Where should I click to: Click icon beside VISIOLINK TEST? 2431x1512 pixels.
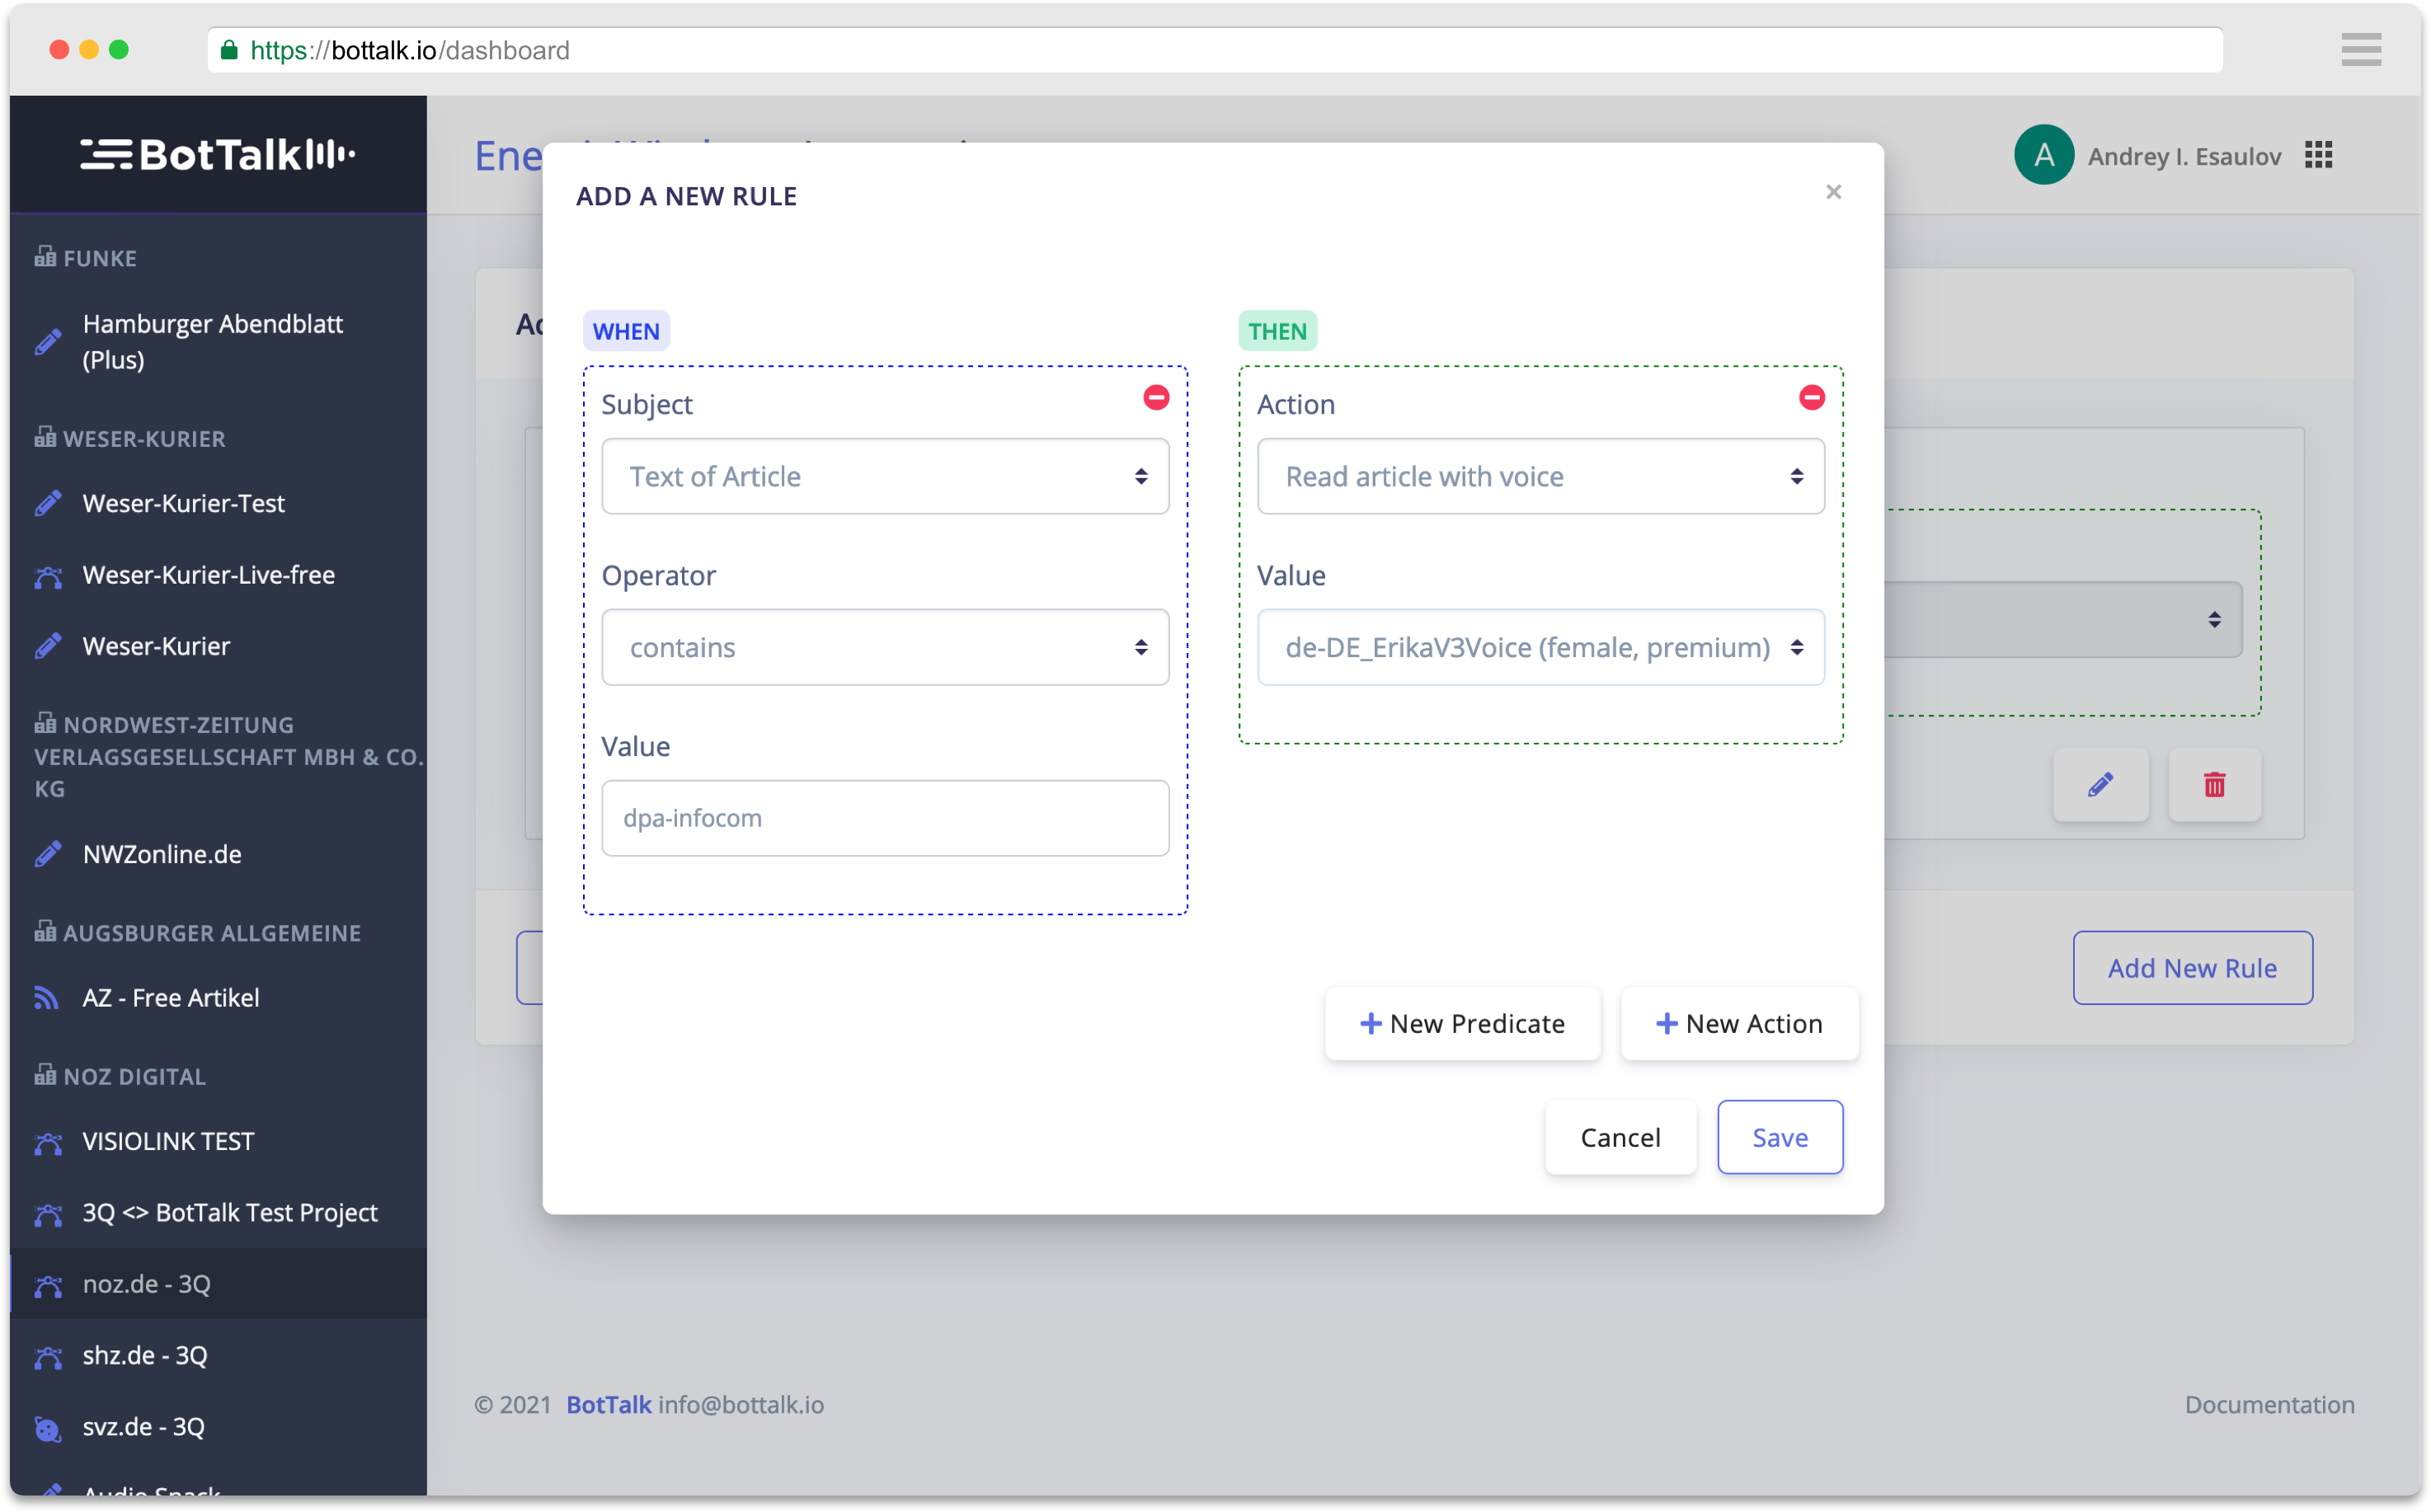click(48, 1142)
